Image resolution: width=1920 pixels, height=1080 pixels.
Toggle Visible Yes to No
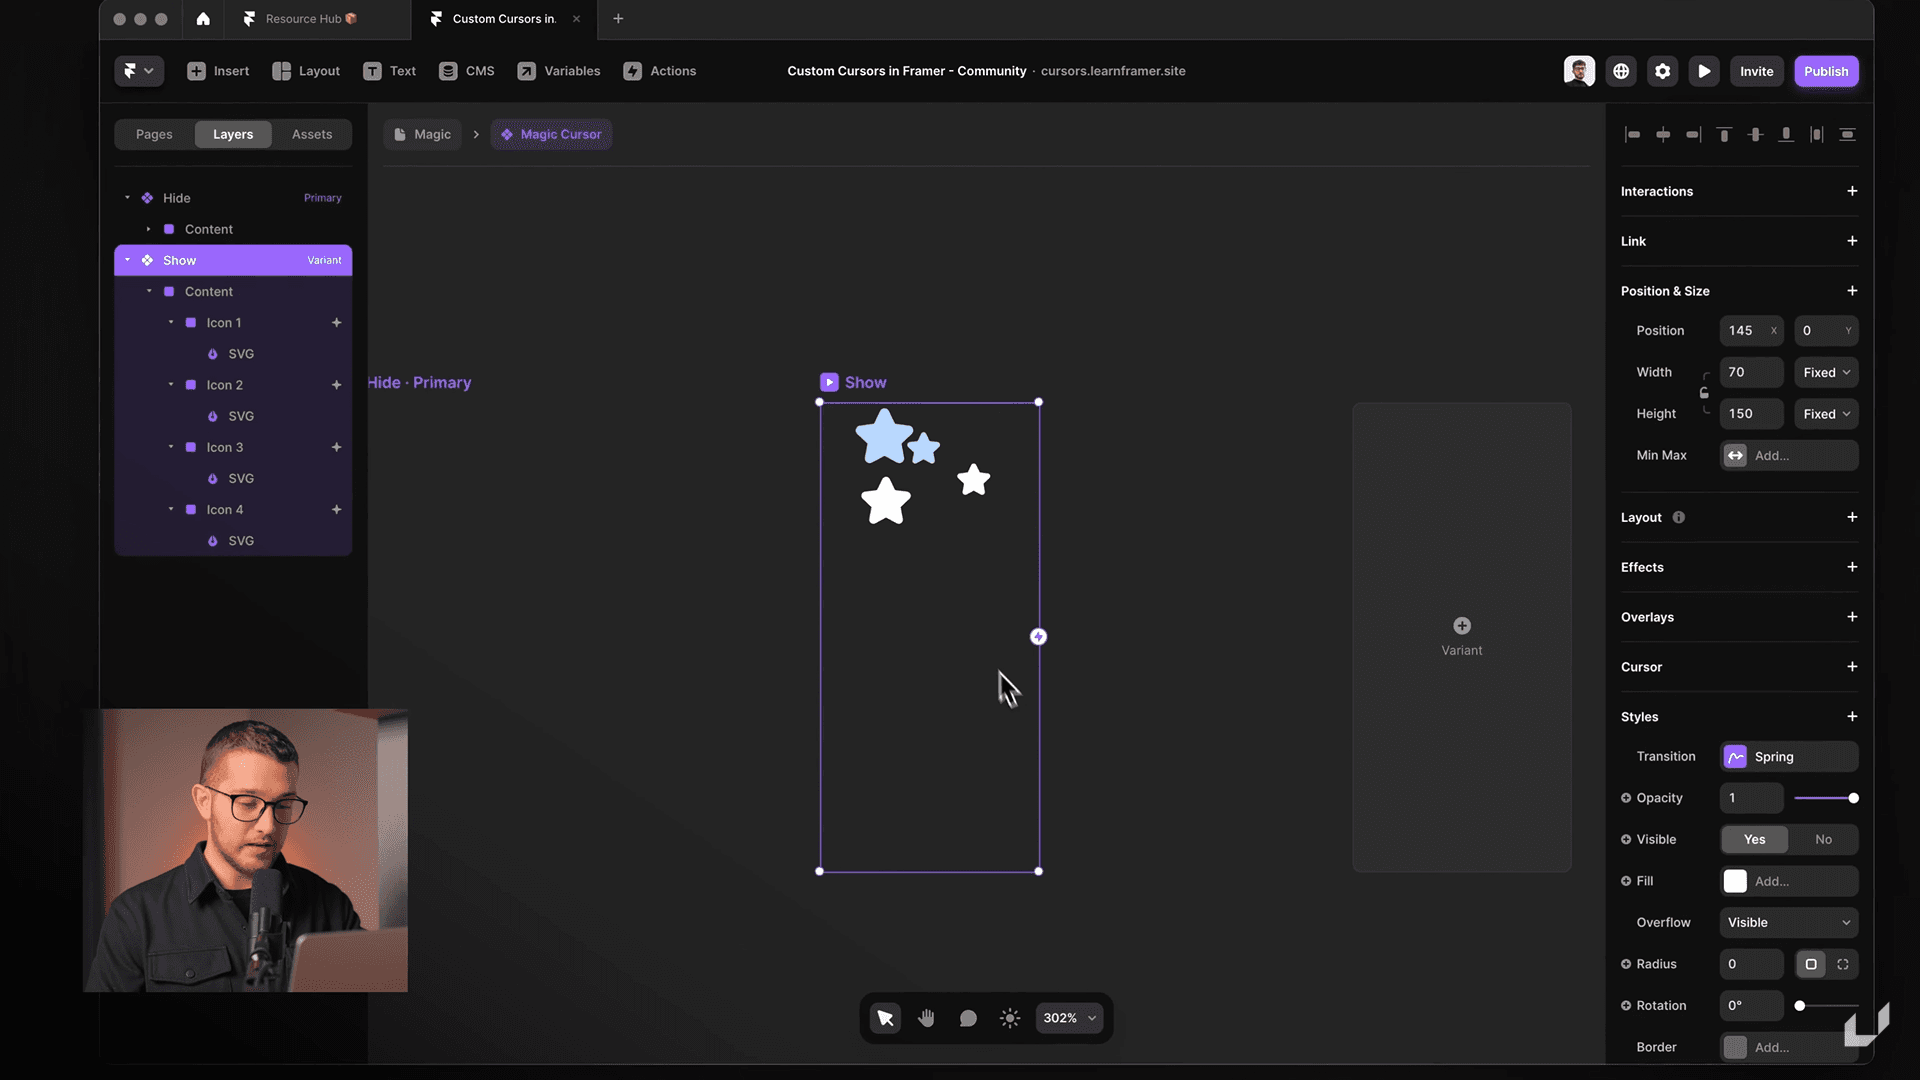pos(1824,839)
